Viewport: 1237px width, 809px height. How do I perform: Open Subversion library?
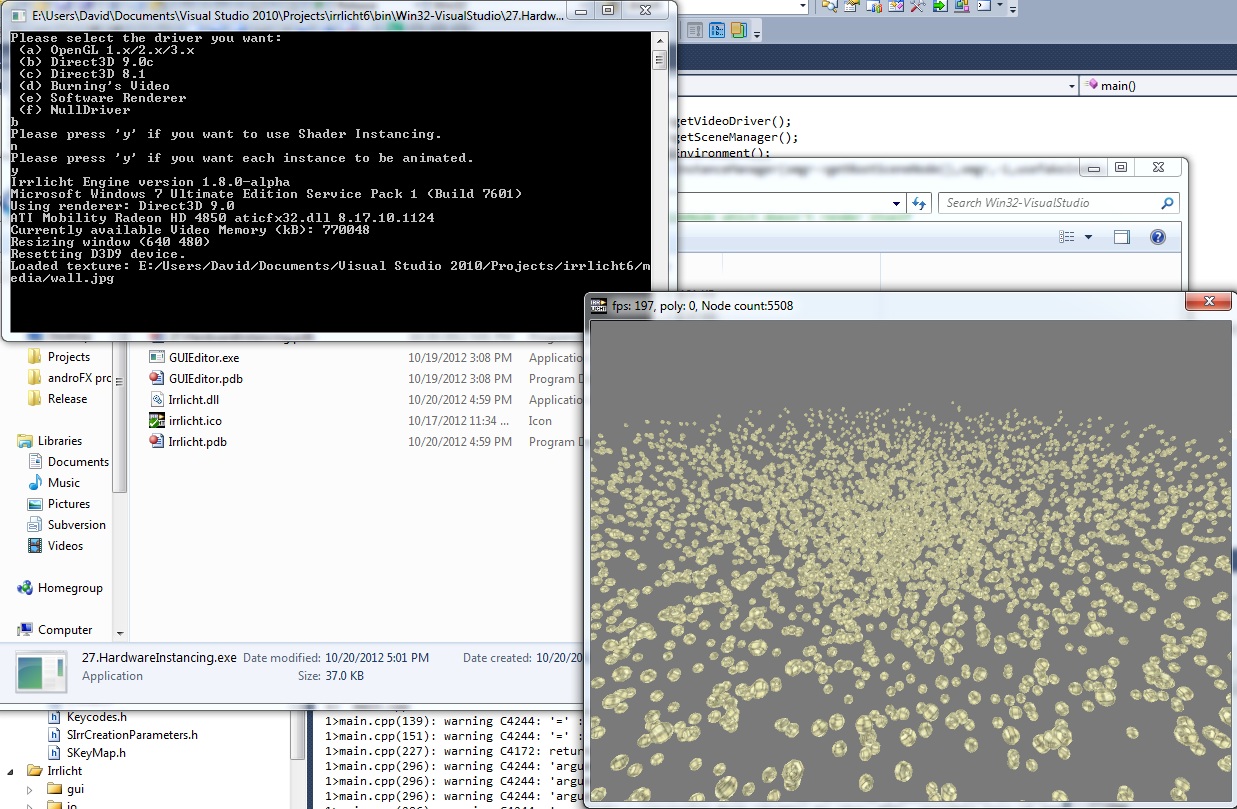click(x=76, y=524)
